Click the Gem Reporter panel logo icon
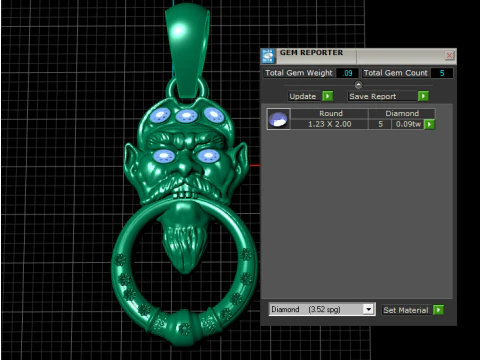Viewport: 480px width, 360px height. (x=268, y=56)
